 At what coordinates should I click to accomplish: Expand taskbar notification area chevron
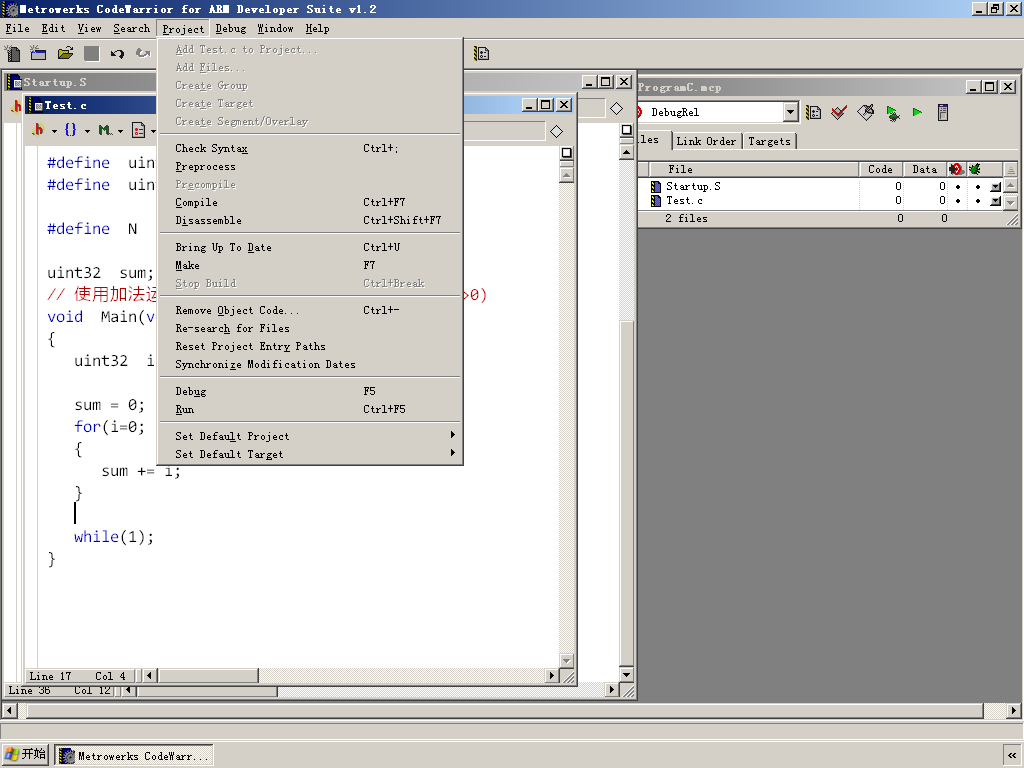1012,756
